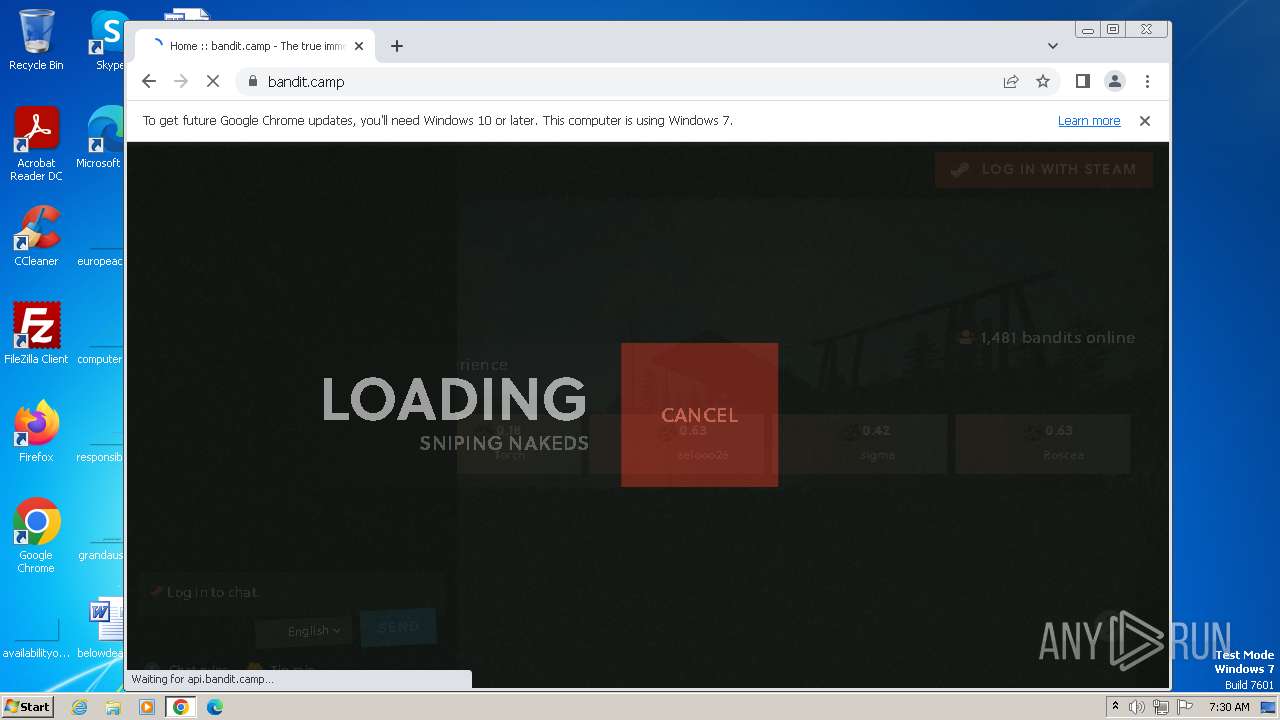Open network tray icon
The image size is (1280, 720).
click(x=1160, y=707)
